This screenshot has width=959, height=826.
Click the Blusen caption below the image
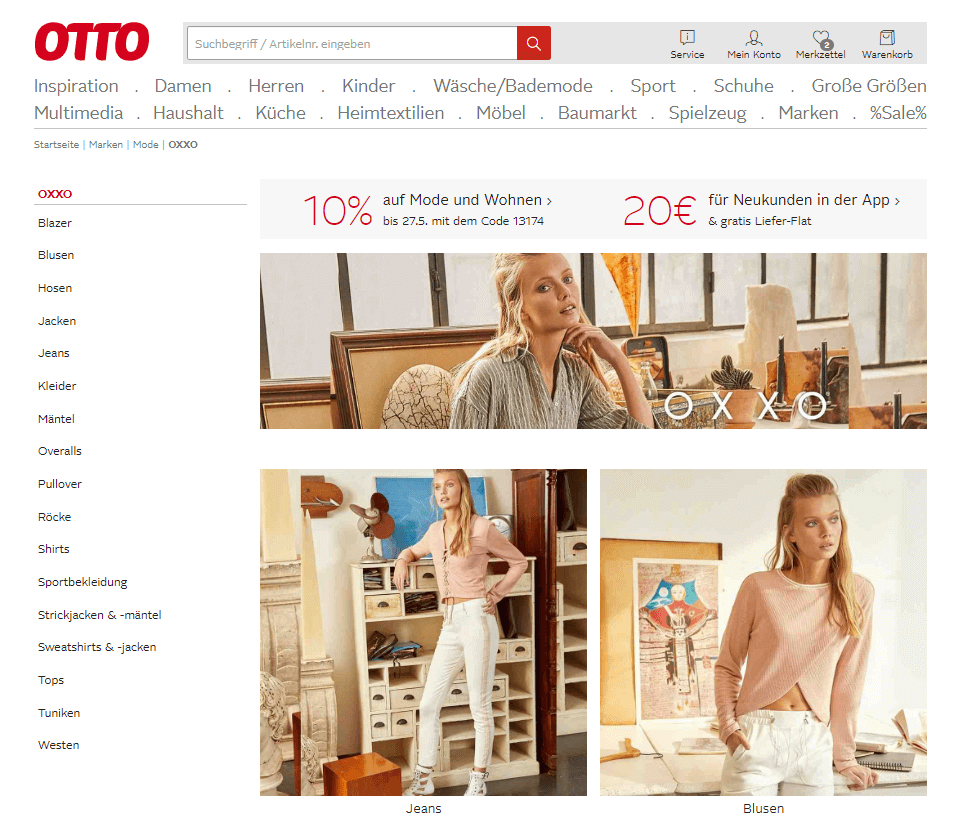tap(763, 808)
